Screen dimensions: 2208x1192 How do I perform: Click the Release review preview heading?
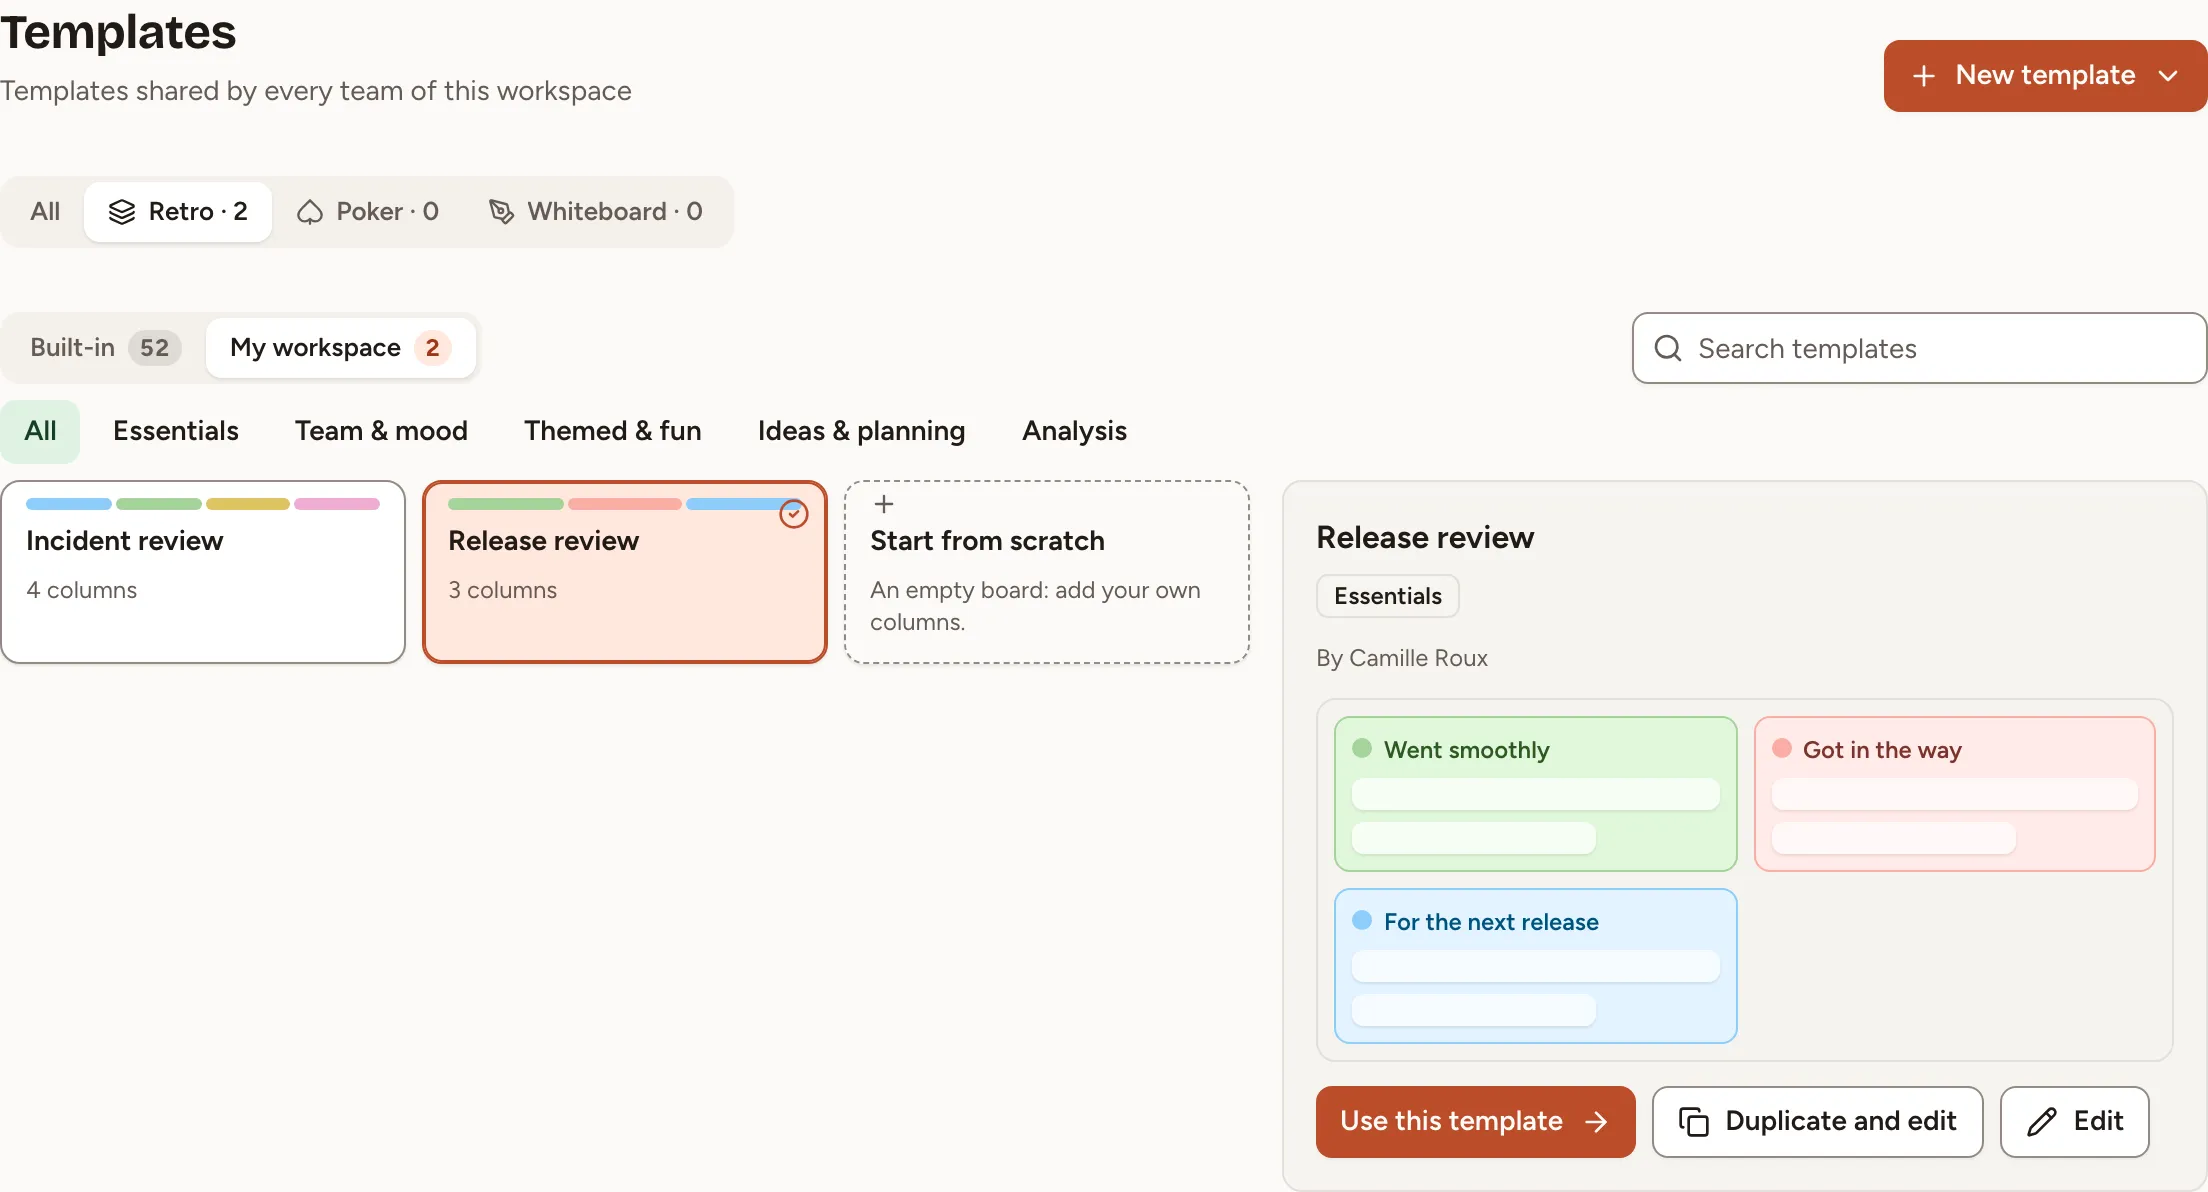tap(1425, 538)
